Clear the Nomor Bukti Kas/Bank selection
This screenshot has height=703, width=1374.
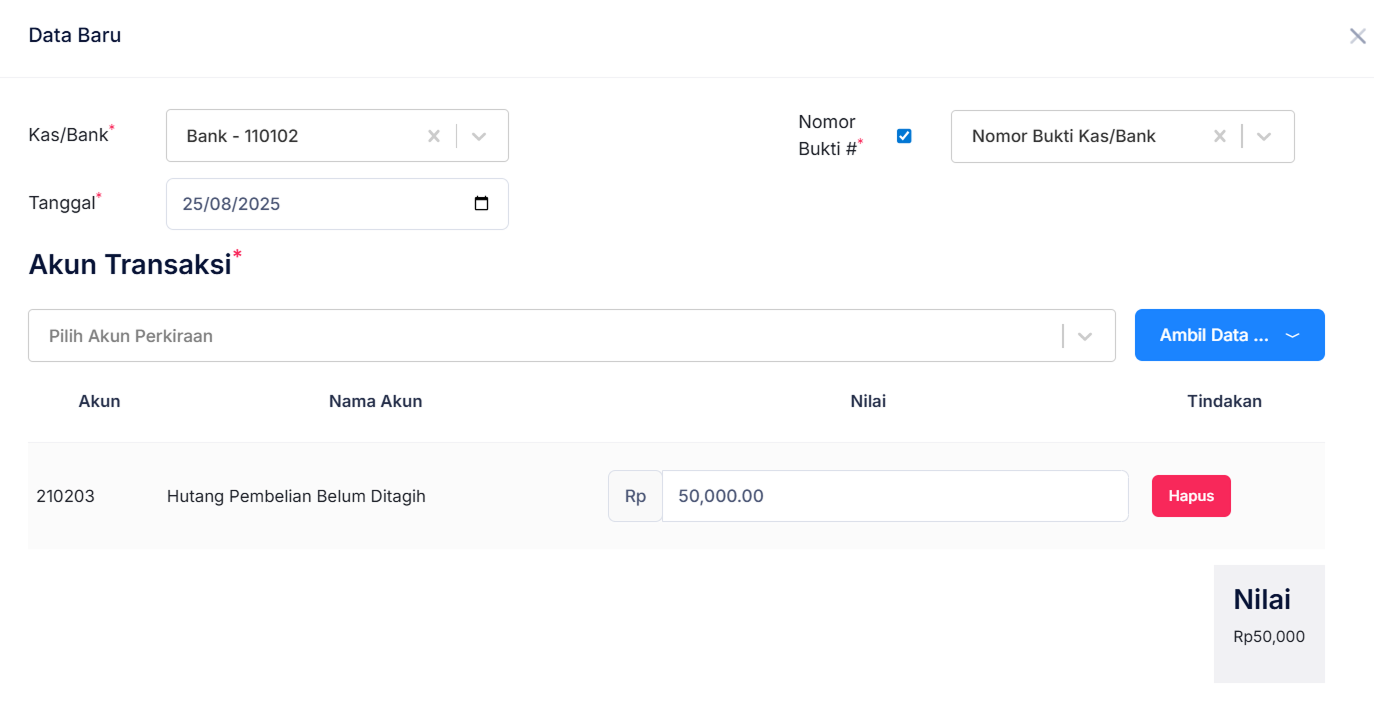(x=1220, y=136)
